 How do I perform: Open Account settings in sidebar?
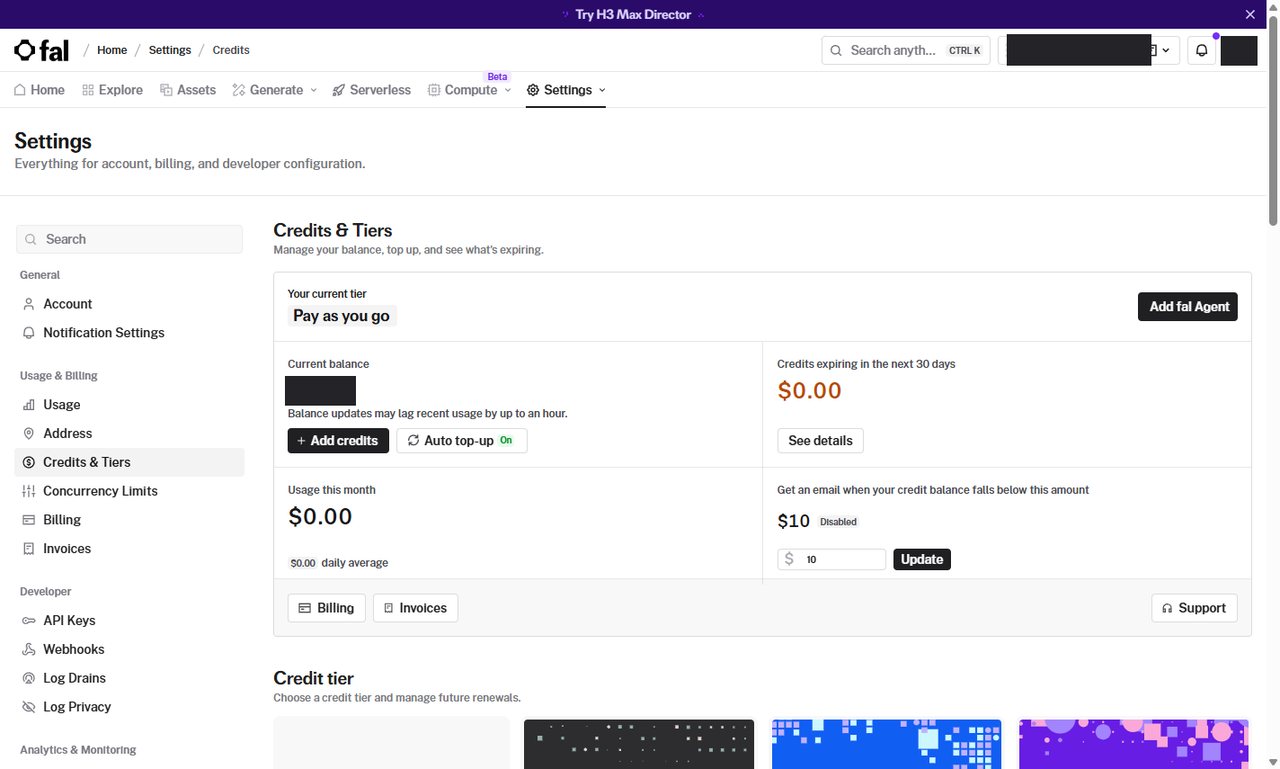tap(130, 304)
